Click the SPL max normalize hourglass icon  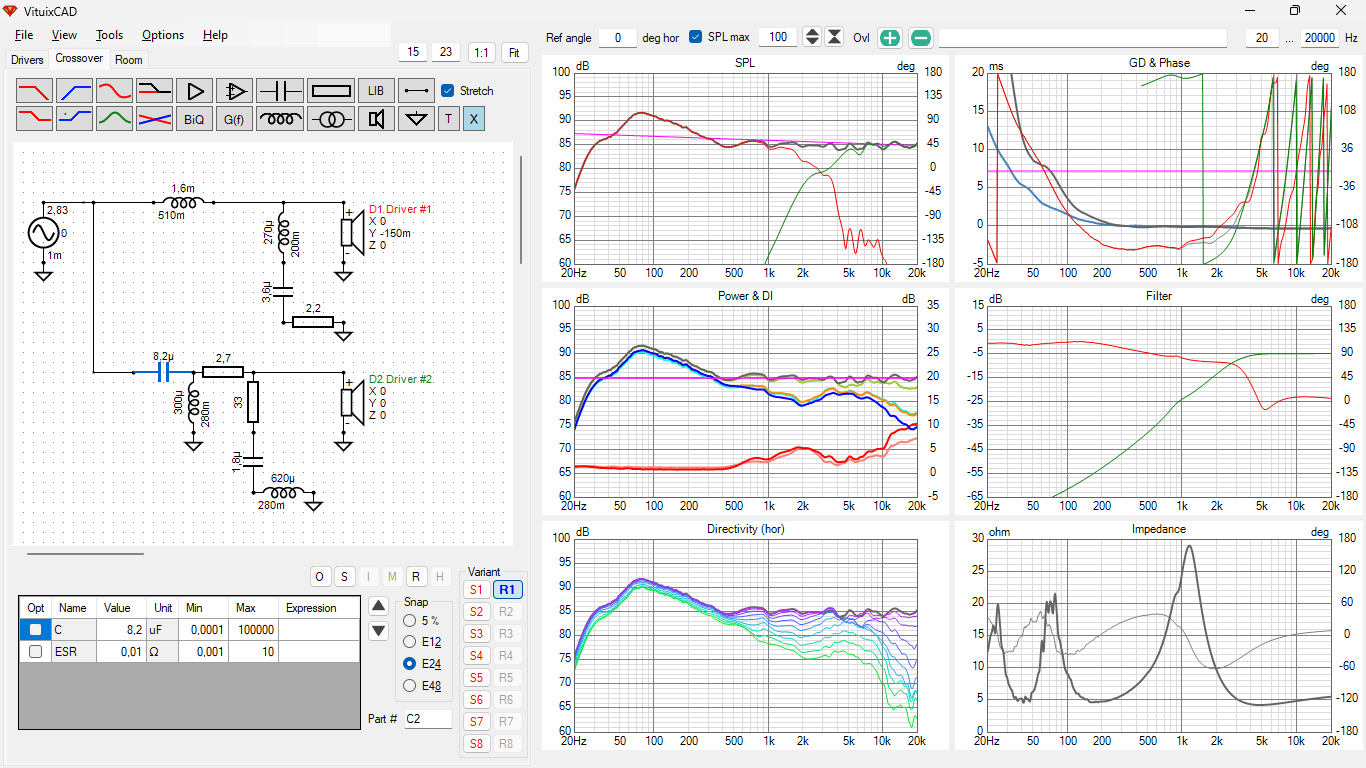[x=834, y=37]
